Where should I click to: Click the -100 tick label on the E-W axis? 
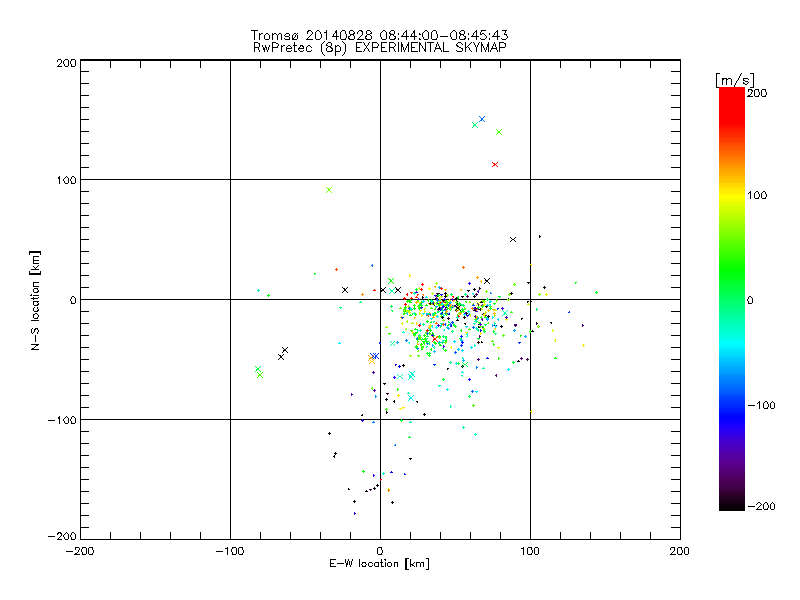coord(230,551)
